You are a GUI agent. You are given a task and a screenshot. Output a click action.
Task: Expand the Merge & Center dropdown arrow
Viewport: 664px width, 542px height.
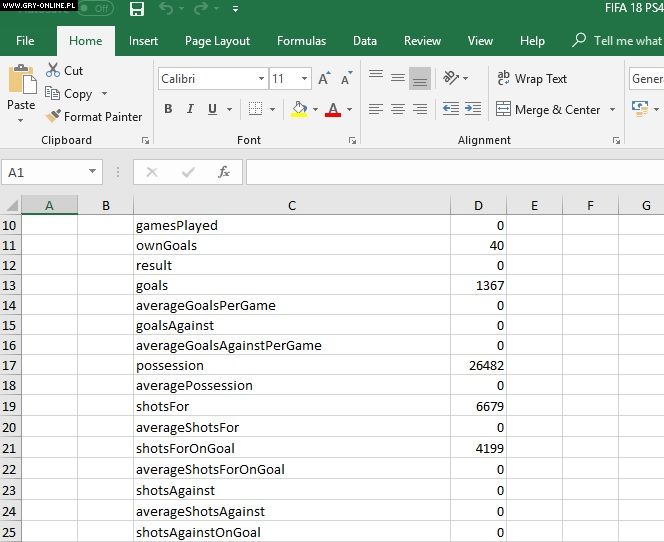(613, 110)
